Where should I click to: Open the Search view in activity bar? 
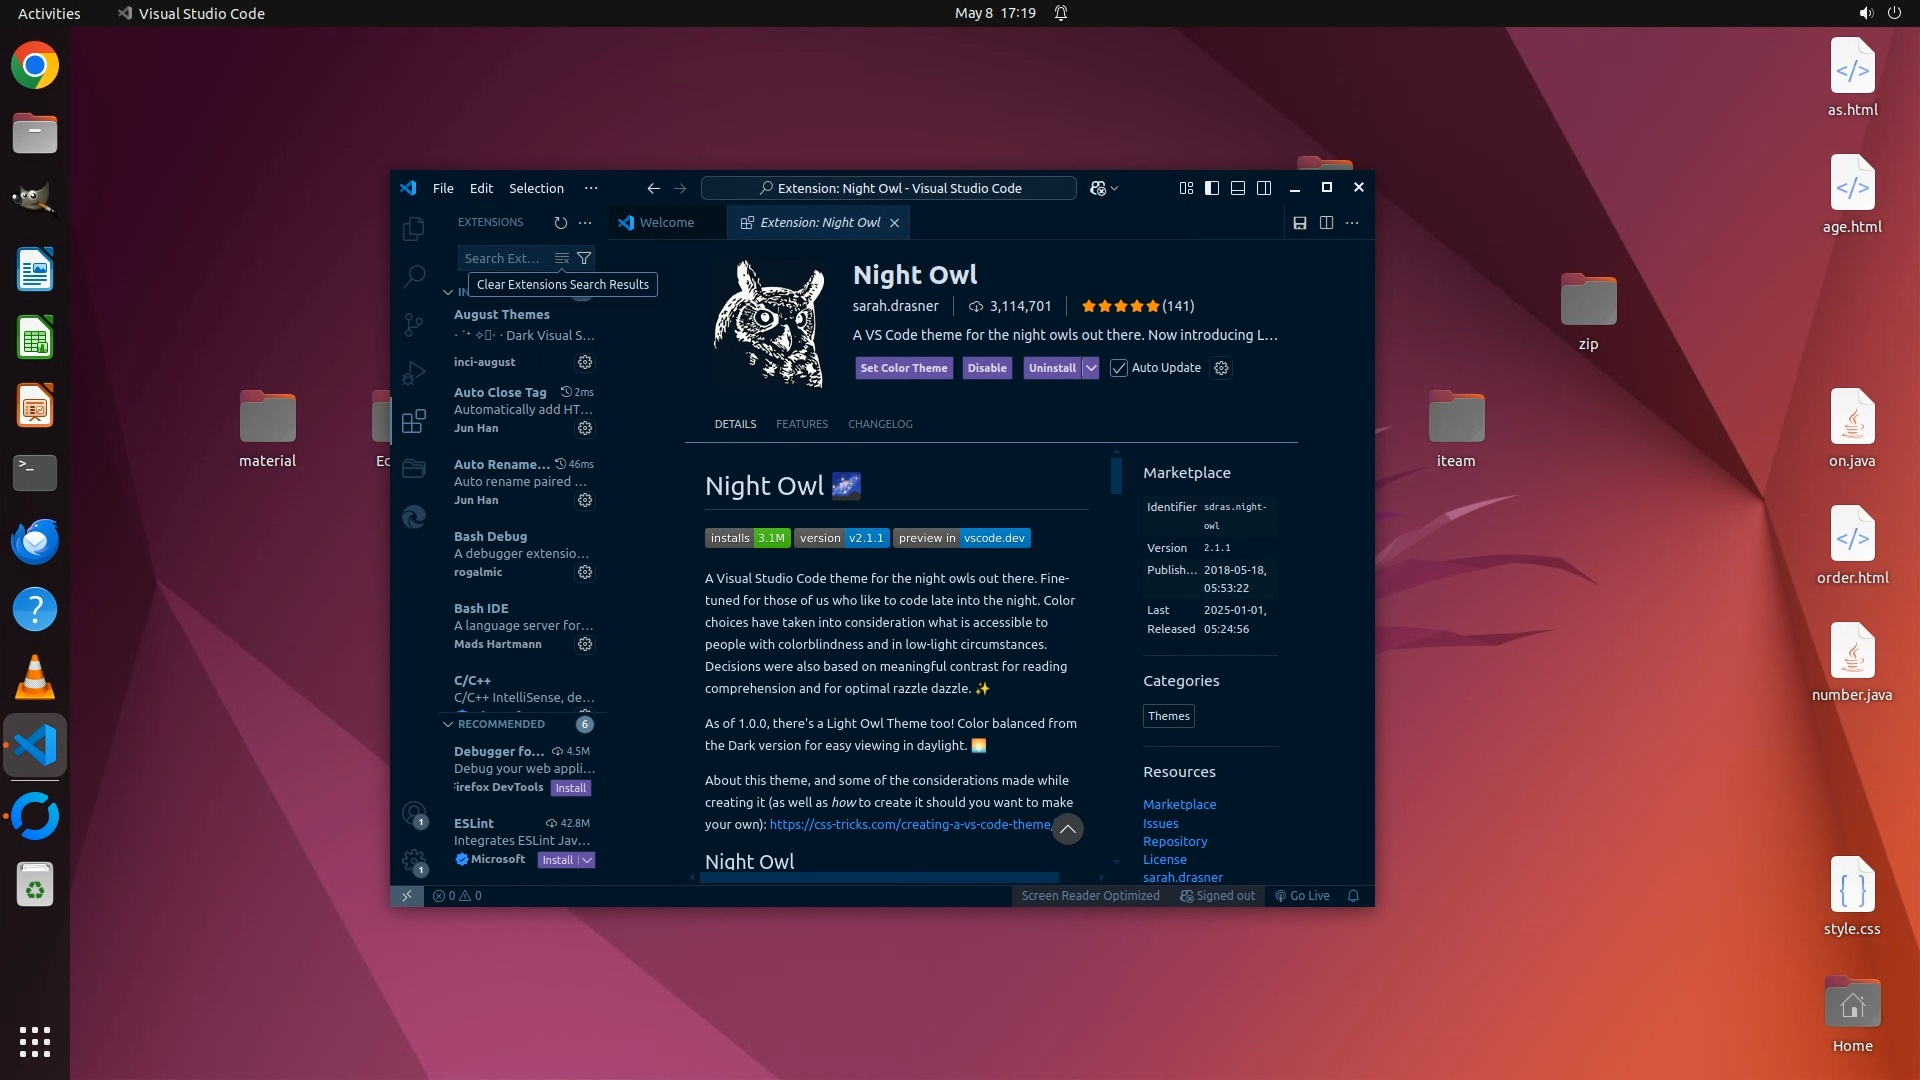click(x=413, y=276)
